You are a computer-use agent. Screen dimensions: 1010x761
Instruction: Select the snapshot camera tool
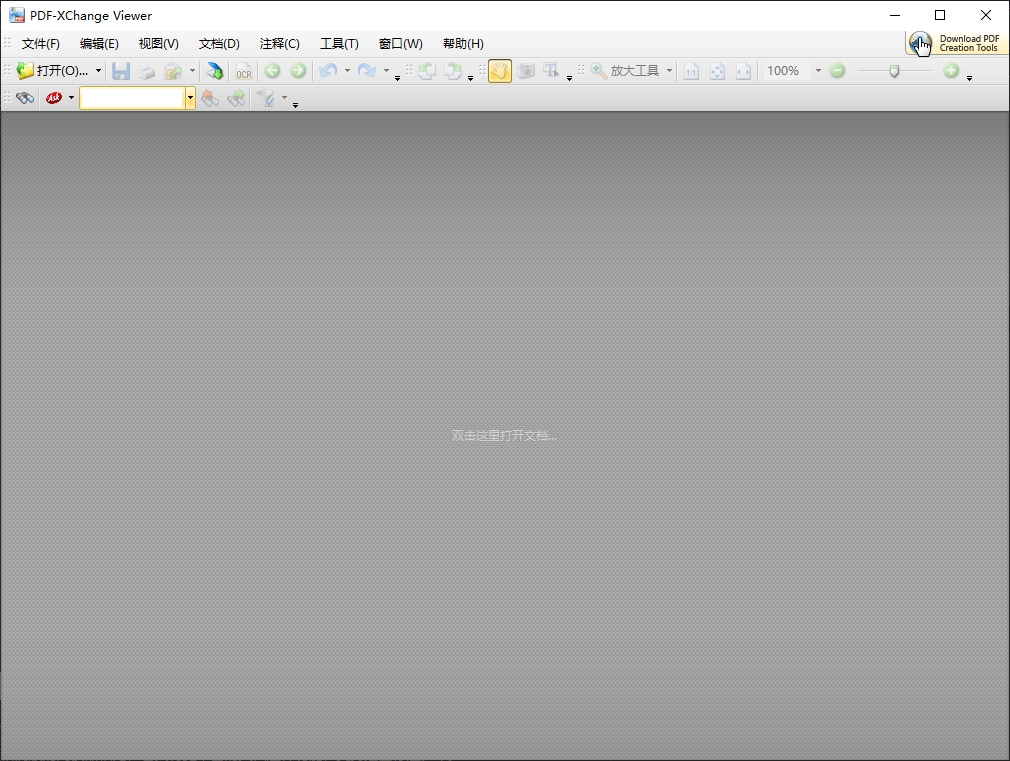coord(526,71)
